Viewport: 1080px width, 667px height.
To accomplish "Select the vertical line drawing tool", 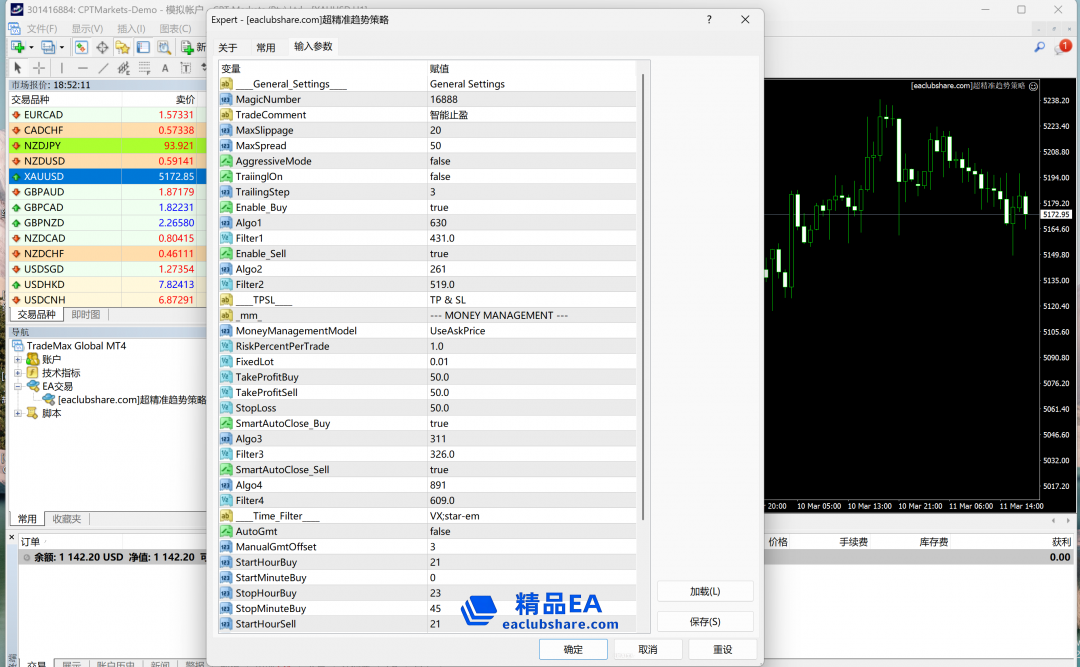I will pos(61,68).
